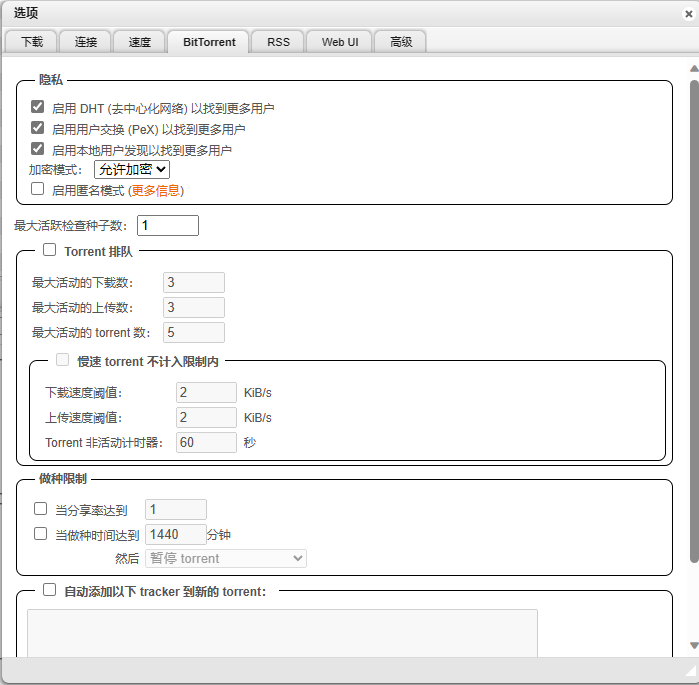Click the vertical scrollbar thumb
Image resolution: width=699 pixels, height=685 pixels.
693,320
